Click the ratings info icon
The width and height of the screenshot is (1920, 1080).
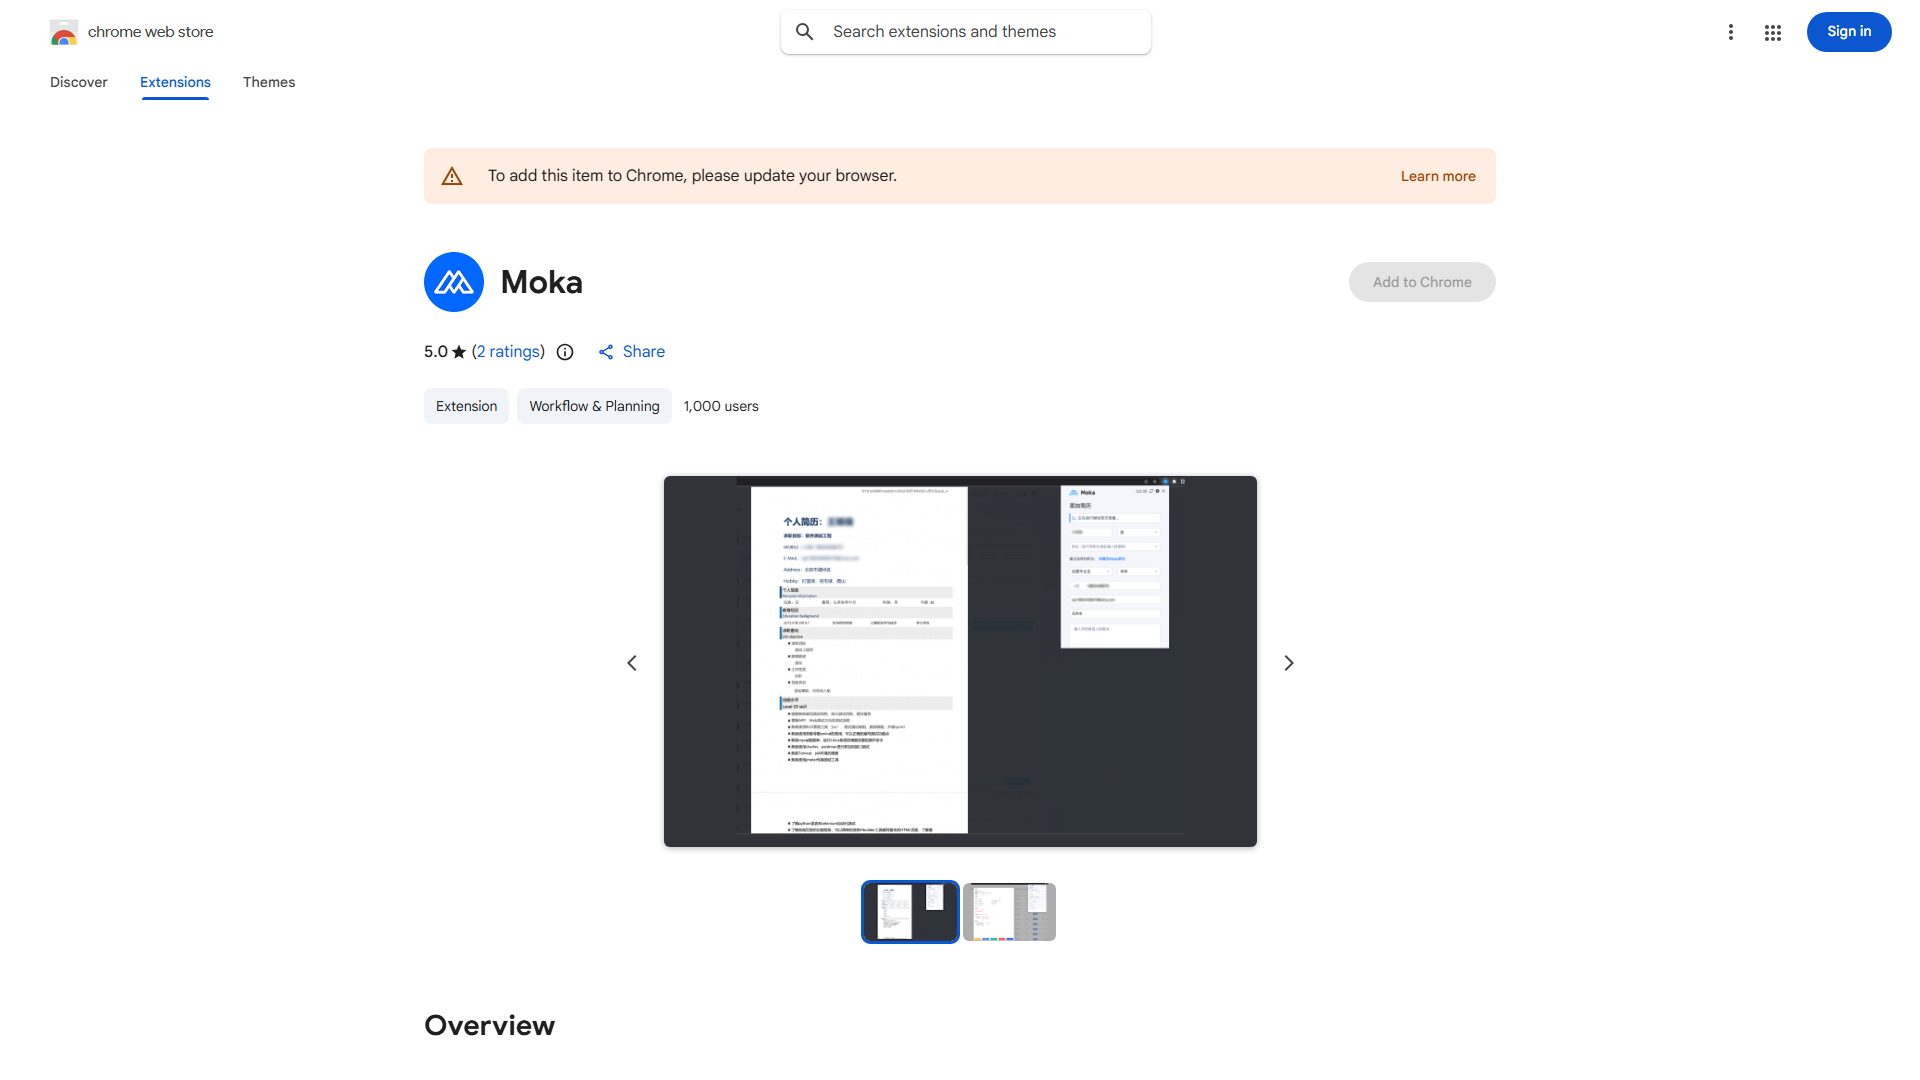(565, 352)
